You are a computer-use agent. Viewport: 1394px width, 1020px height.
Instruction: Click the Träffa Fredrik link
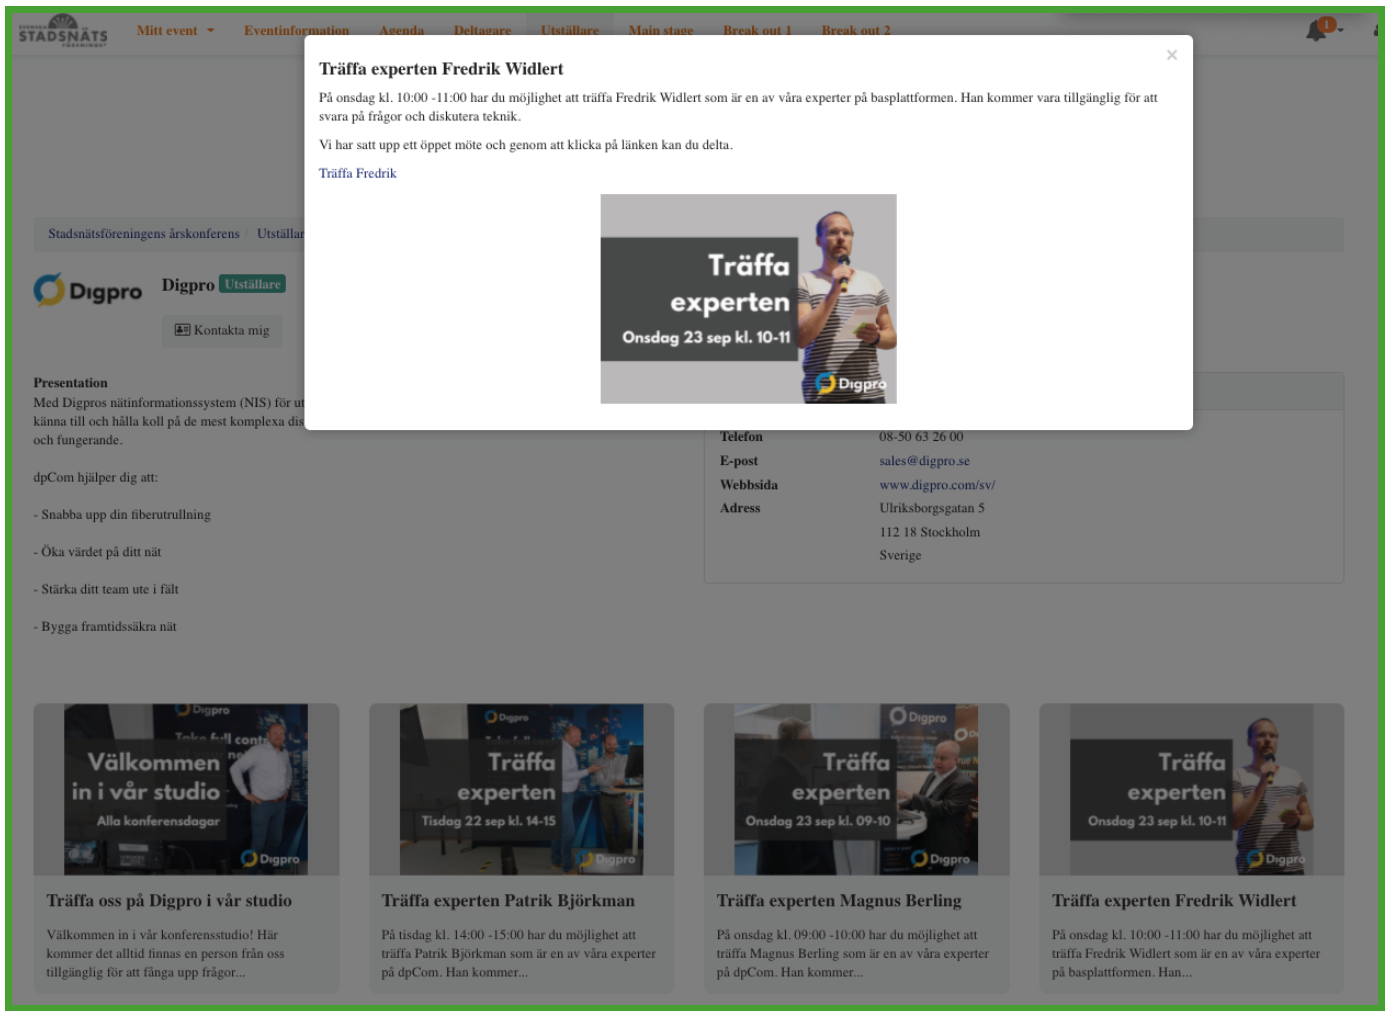pos(357,173)
